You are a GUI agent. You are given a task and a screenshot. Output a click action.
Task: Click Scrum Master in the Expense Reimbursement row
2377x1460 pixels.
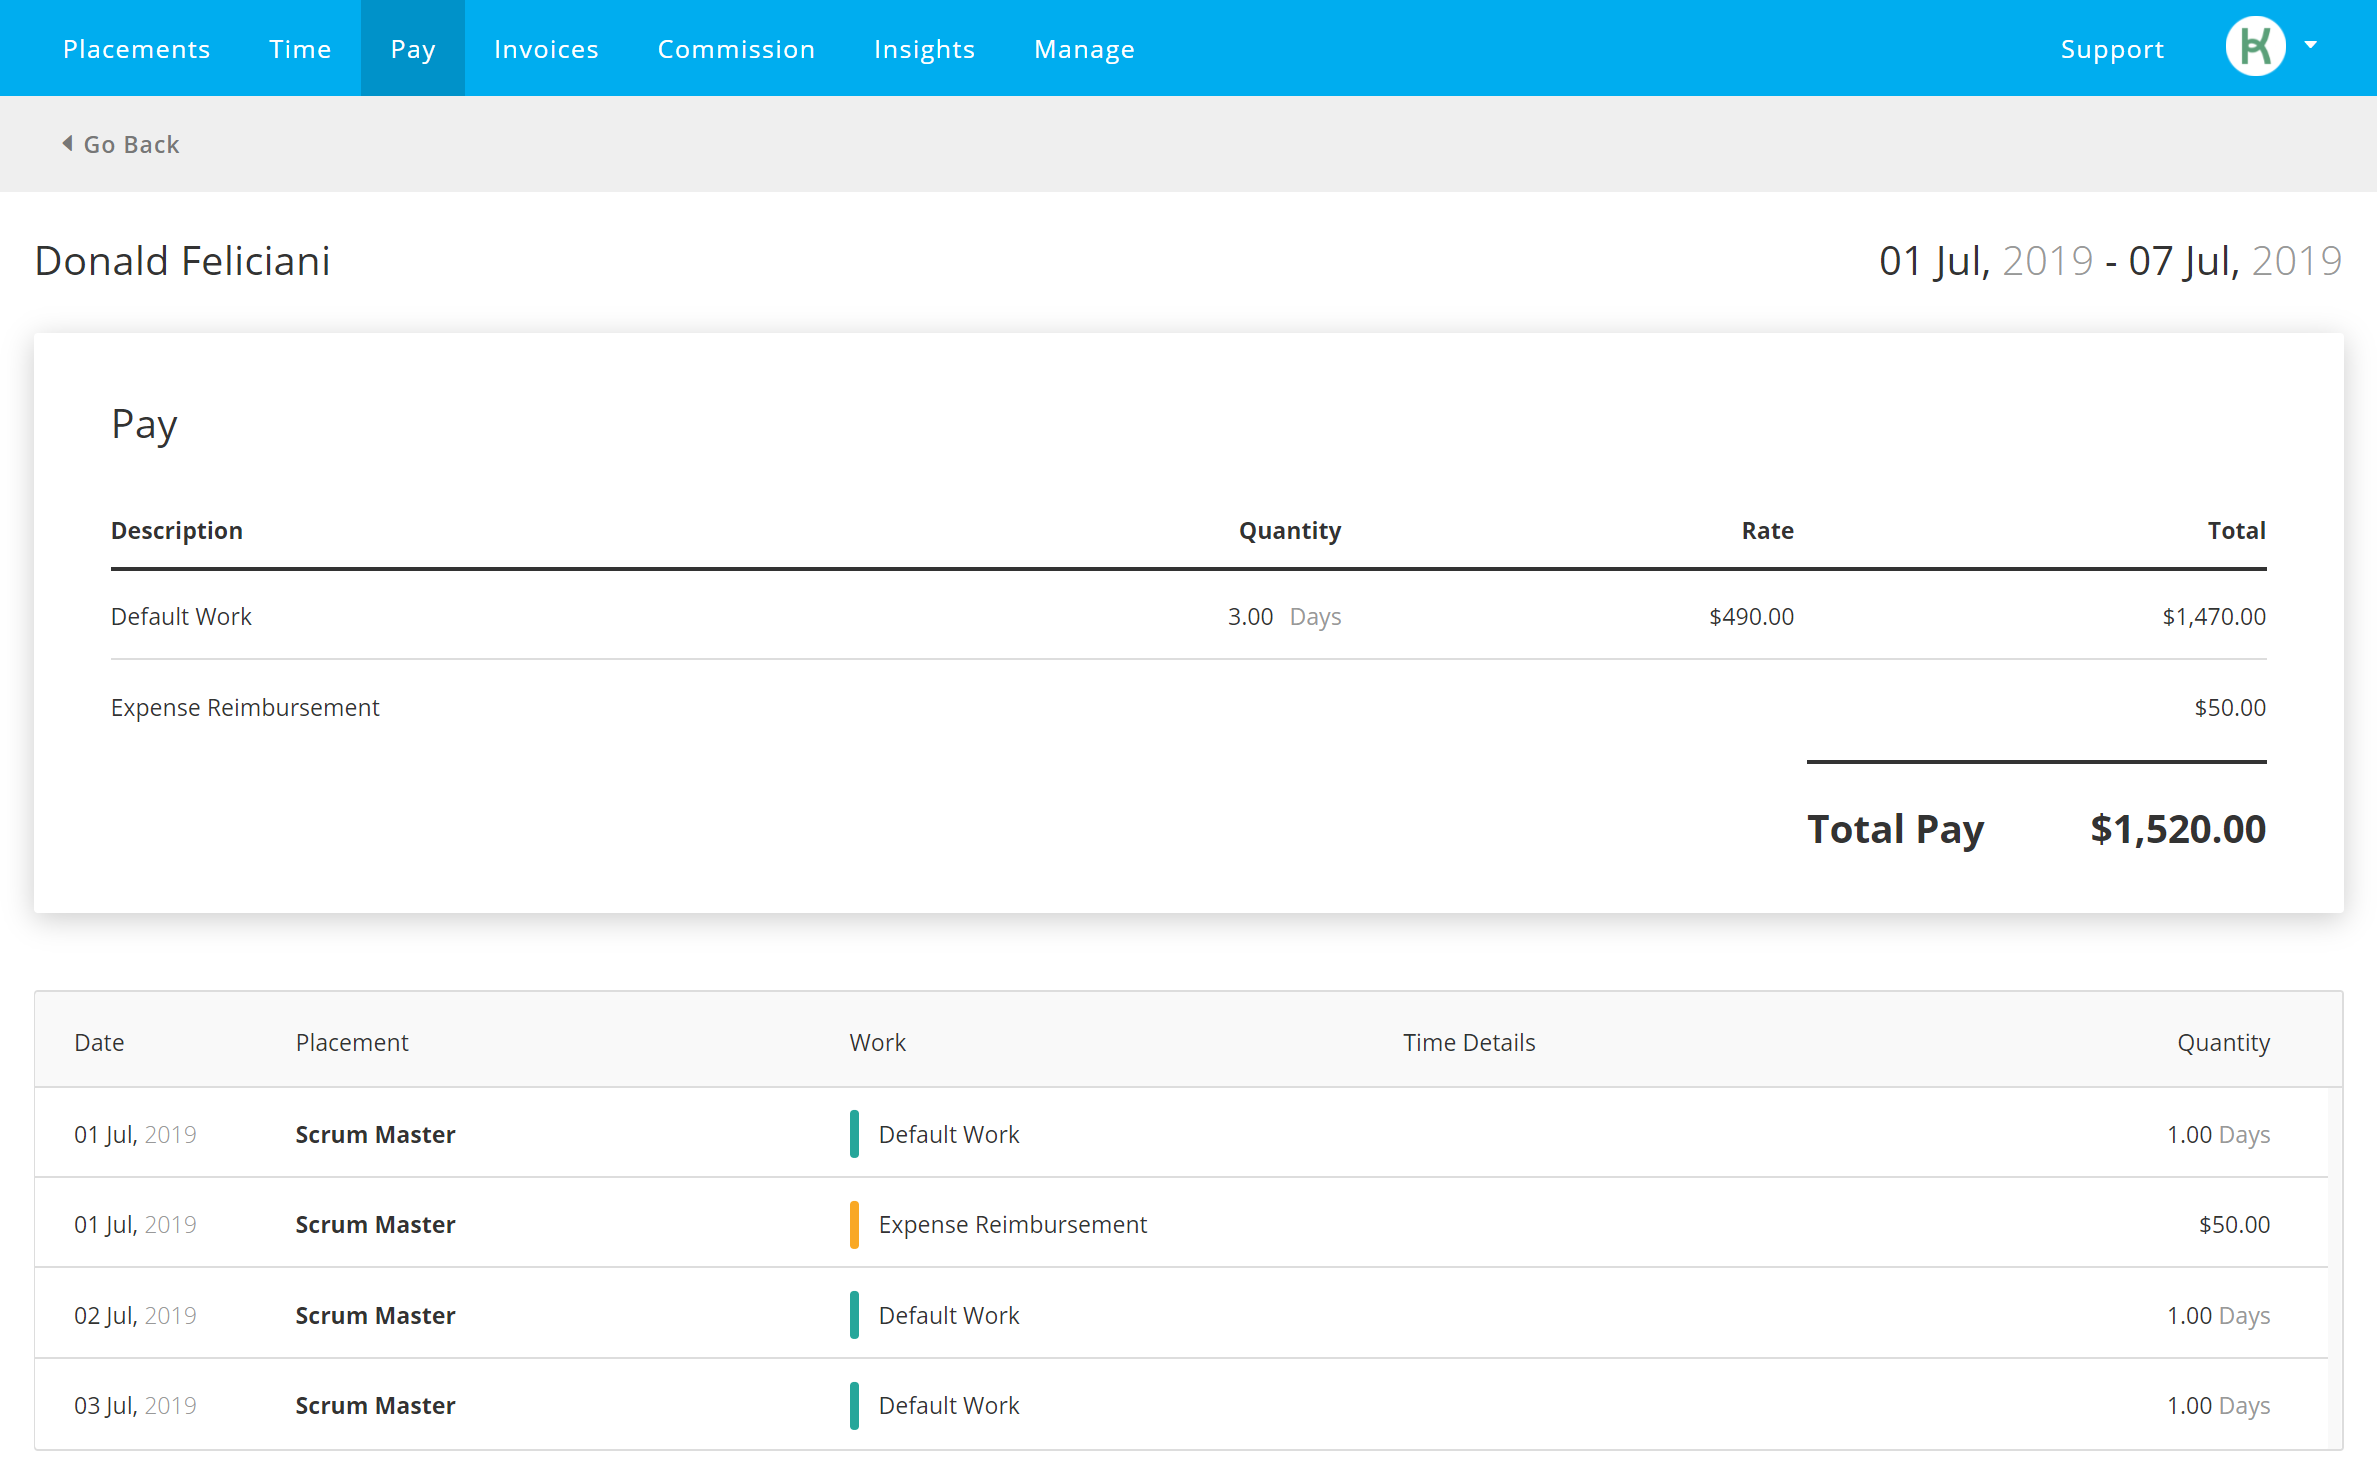[375, 1225]
